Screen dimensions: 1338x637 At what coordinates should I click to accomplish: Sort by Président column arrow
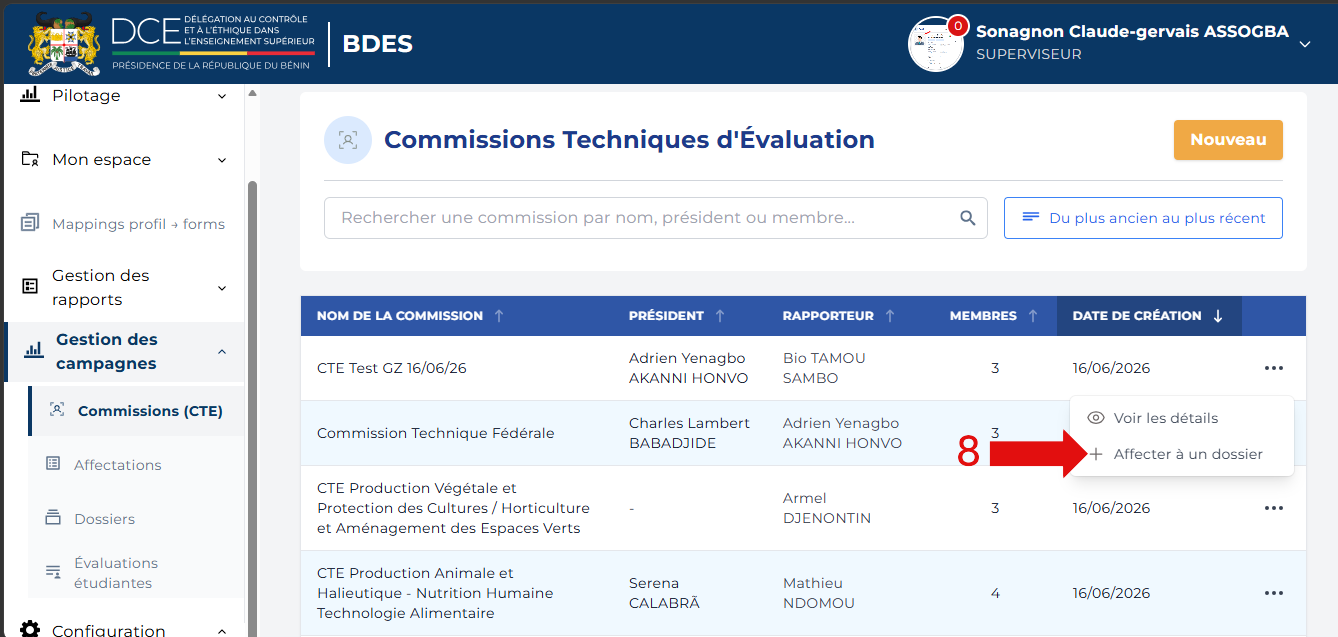720,316
